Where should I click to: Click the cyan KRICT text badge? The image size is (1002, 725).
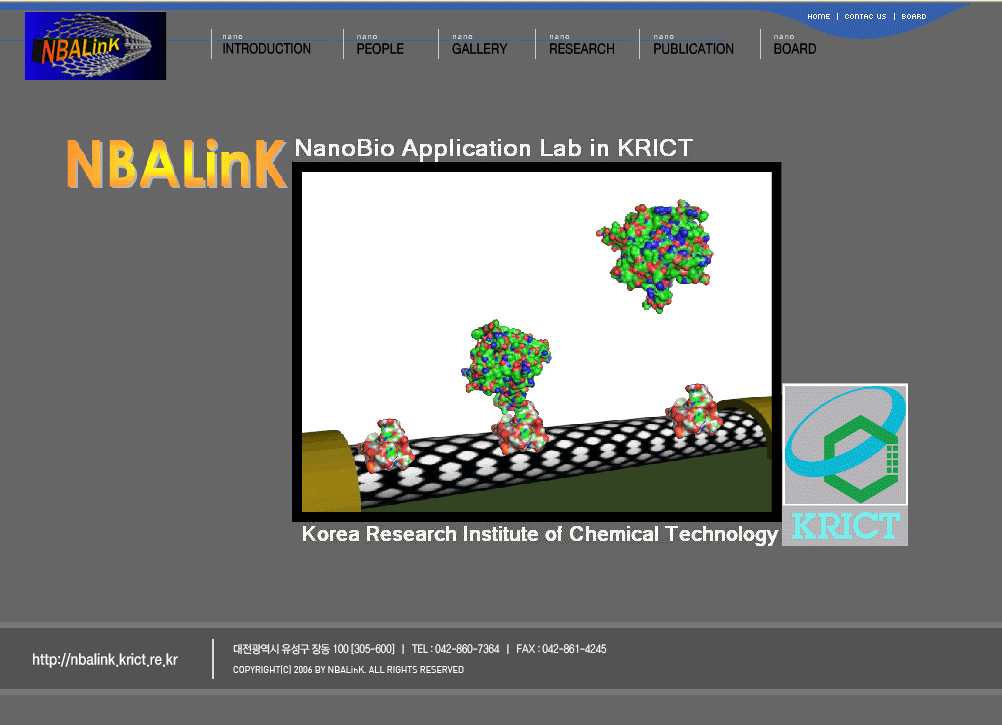845,526
